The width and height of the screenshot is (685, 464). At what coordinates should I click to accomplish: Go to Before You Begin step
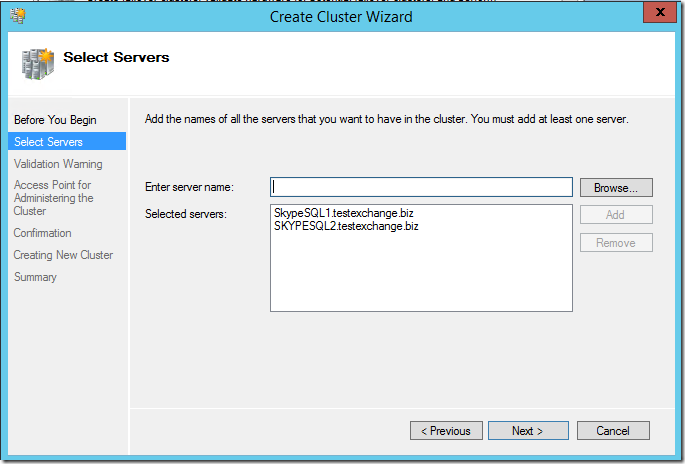(x=55, y=120)
